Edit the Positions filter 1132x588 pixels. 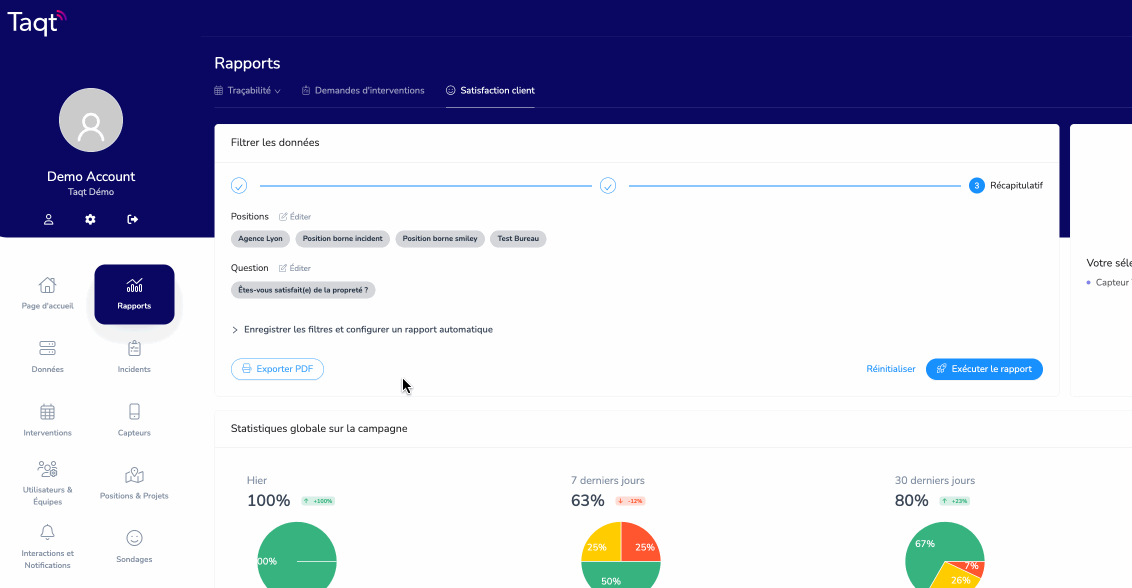(x=295, y=217)
